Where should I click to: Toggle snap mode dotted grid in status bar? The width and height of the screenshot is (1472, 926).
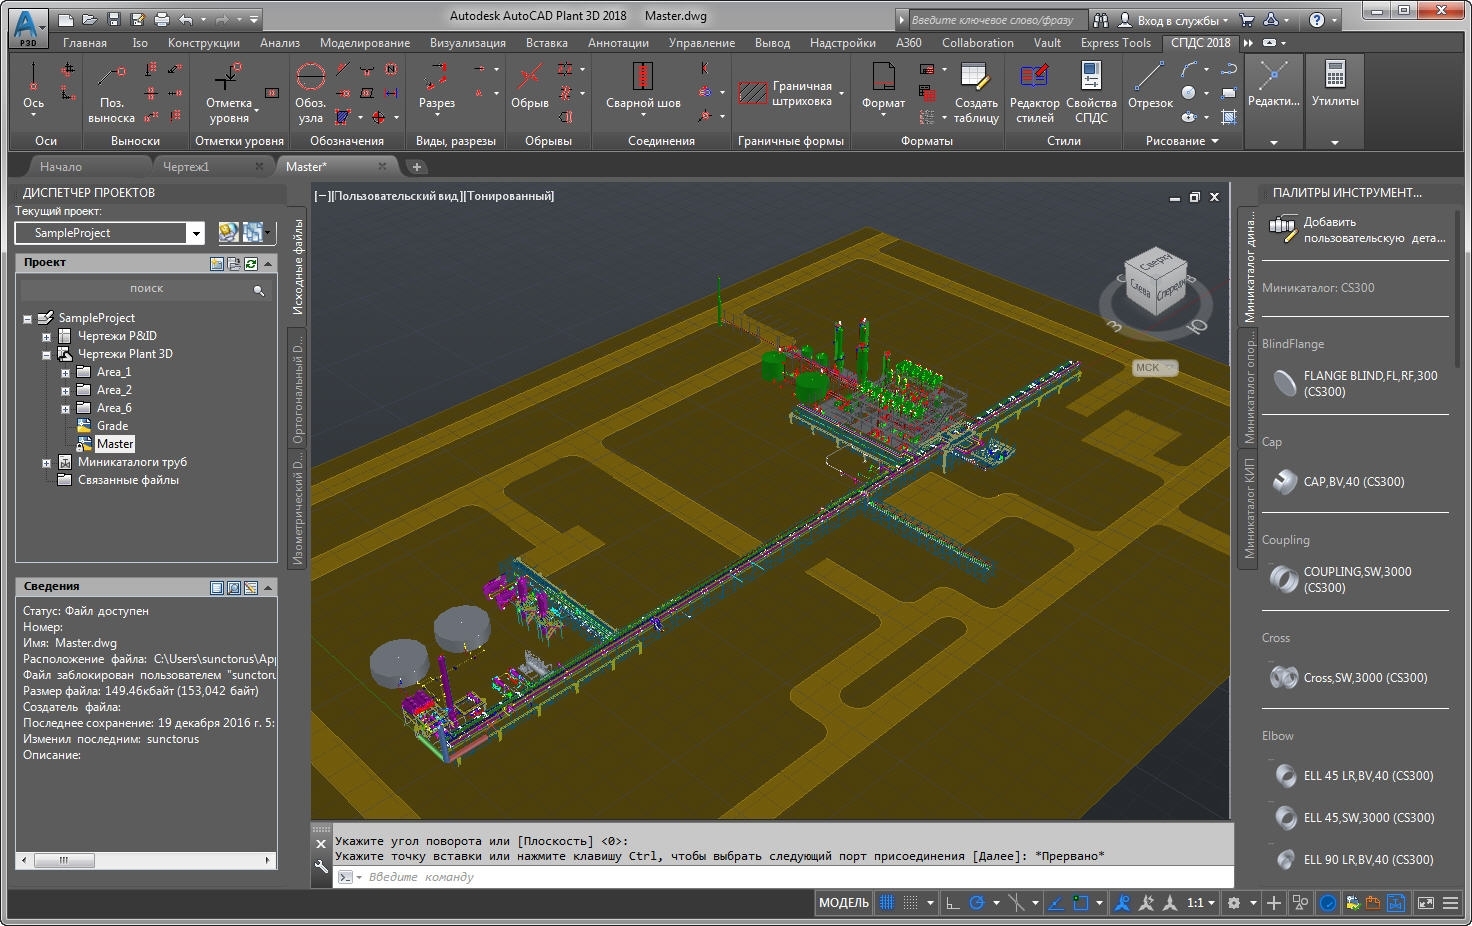[x=910, y=903]
